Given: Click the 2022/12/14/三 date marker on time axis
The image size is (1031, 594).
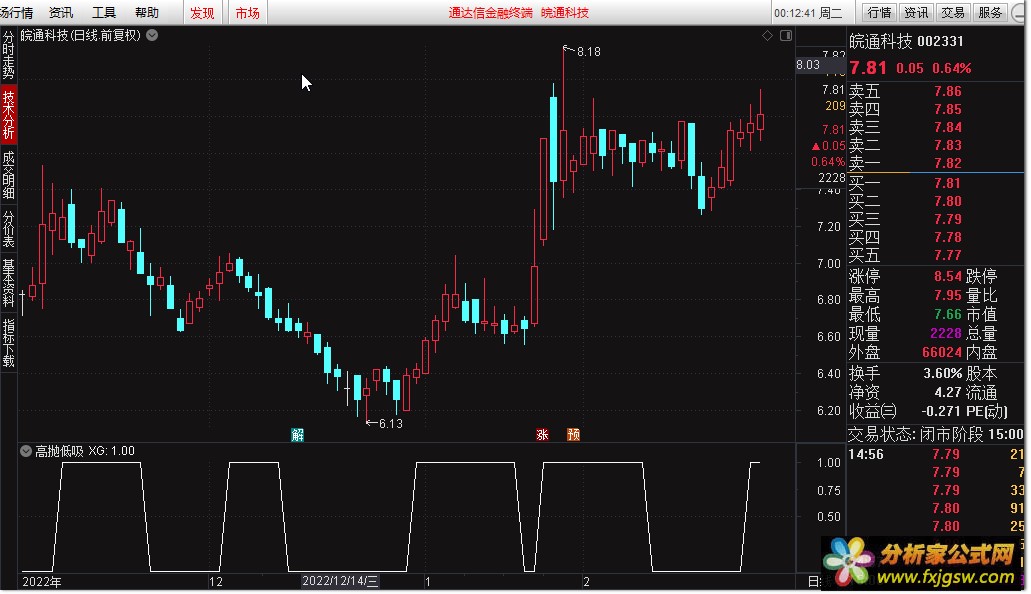Looking at the screenshot, I should pyautogui.click(x=340, y=581).
